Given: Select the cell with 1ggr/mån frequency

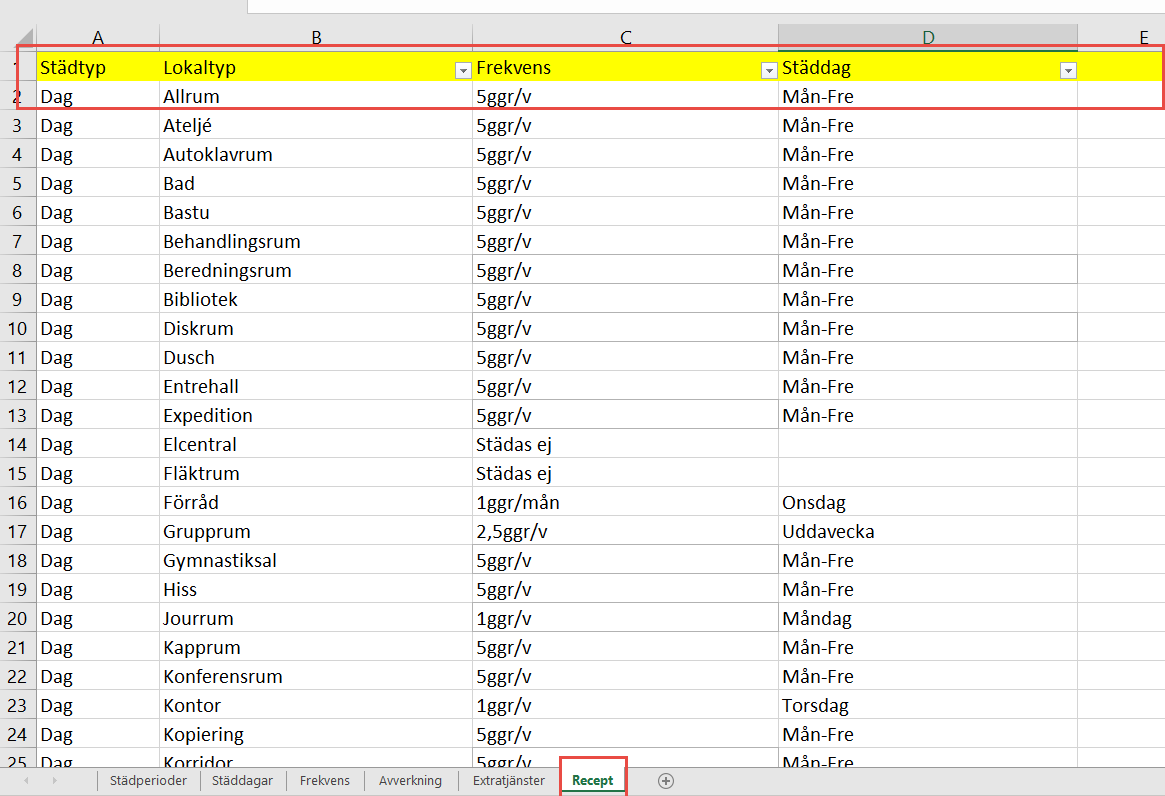Looking at the screenshot, I should [x=625, y=502].
